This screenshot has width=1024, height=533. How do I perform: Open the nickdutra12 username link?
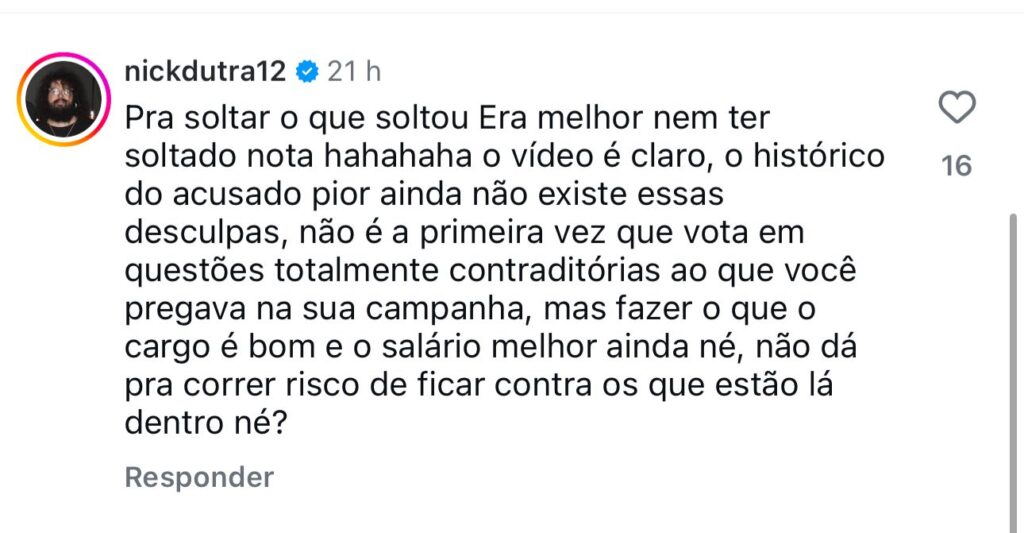coord(205,71)
